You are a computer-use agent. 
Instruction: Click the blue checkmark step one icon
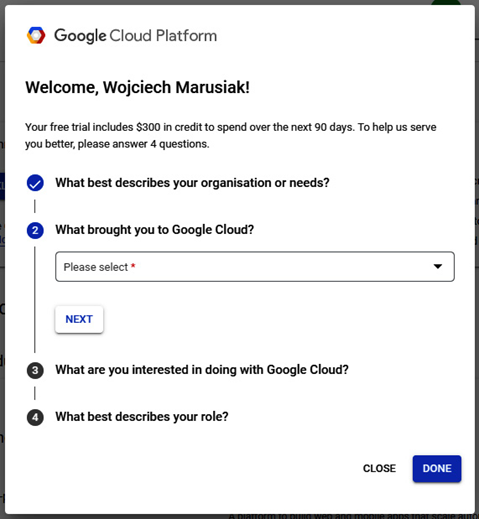pyautogui.click(x=35, y=183)
